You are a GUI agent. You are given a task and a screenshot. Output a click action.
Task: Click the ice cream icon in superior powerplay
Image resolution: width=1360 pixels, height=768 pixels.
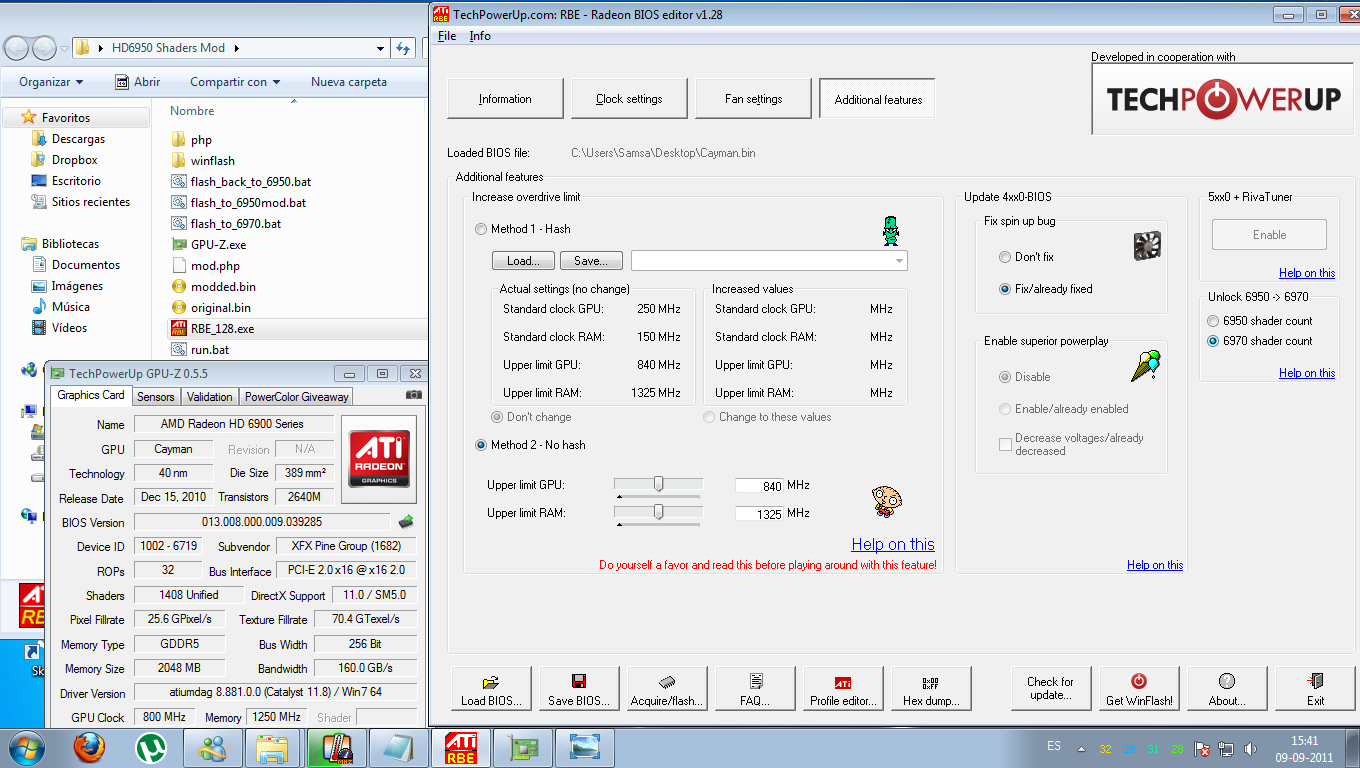pyautogui.click(x=1146, y=365)
